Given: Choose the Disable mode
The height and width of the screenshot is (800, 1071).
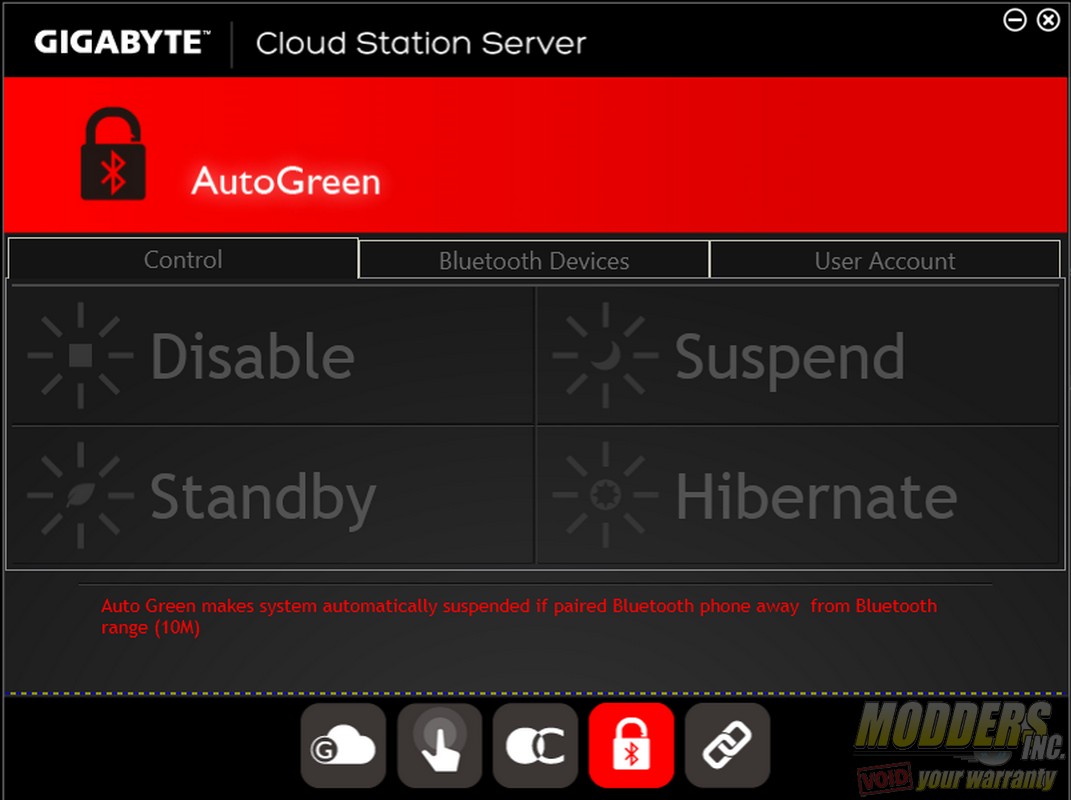Looking at the screenshot, I should point(272,355).
